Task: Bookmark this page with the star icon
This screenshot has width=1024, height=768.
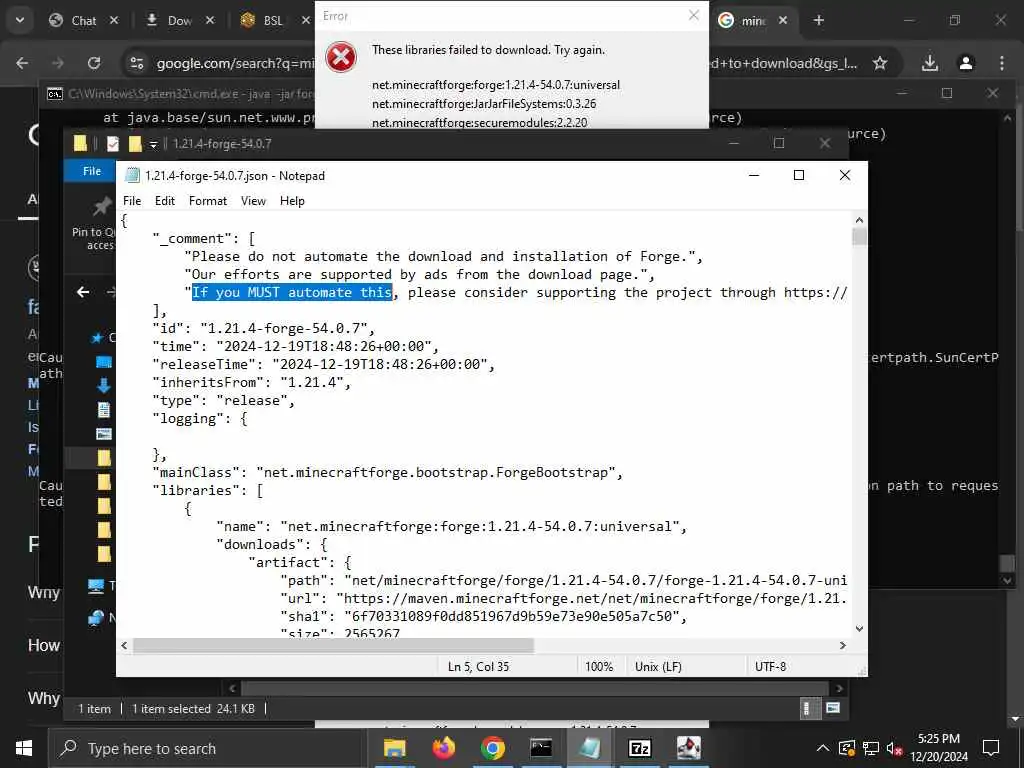Action: pyautogui.click(x=880, y=63)
